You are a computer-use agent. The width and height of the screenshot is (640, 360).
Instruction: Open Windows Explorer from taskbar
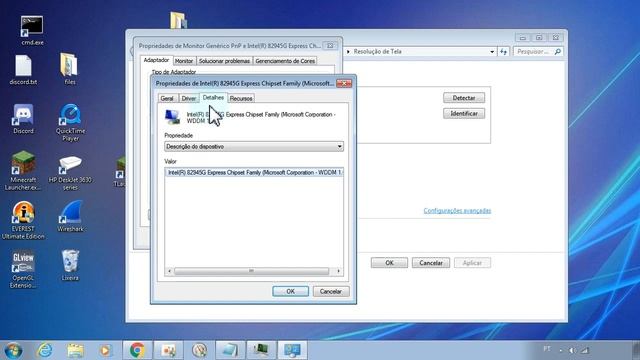(x=75, y=350)
